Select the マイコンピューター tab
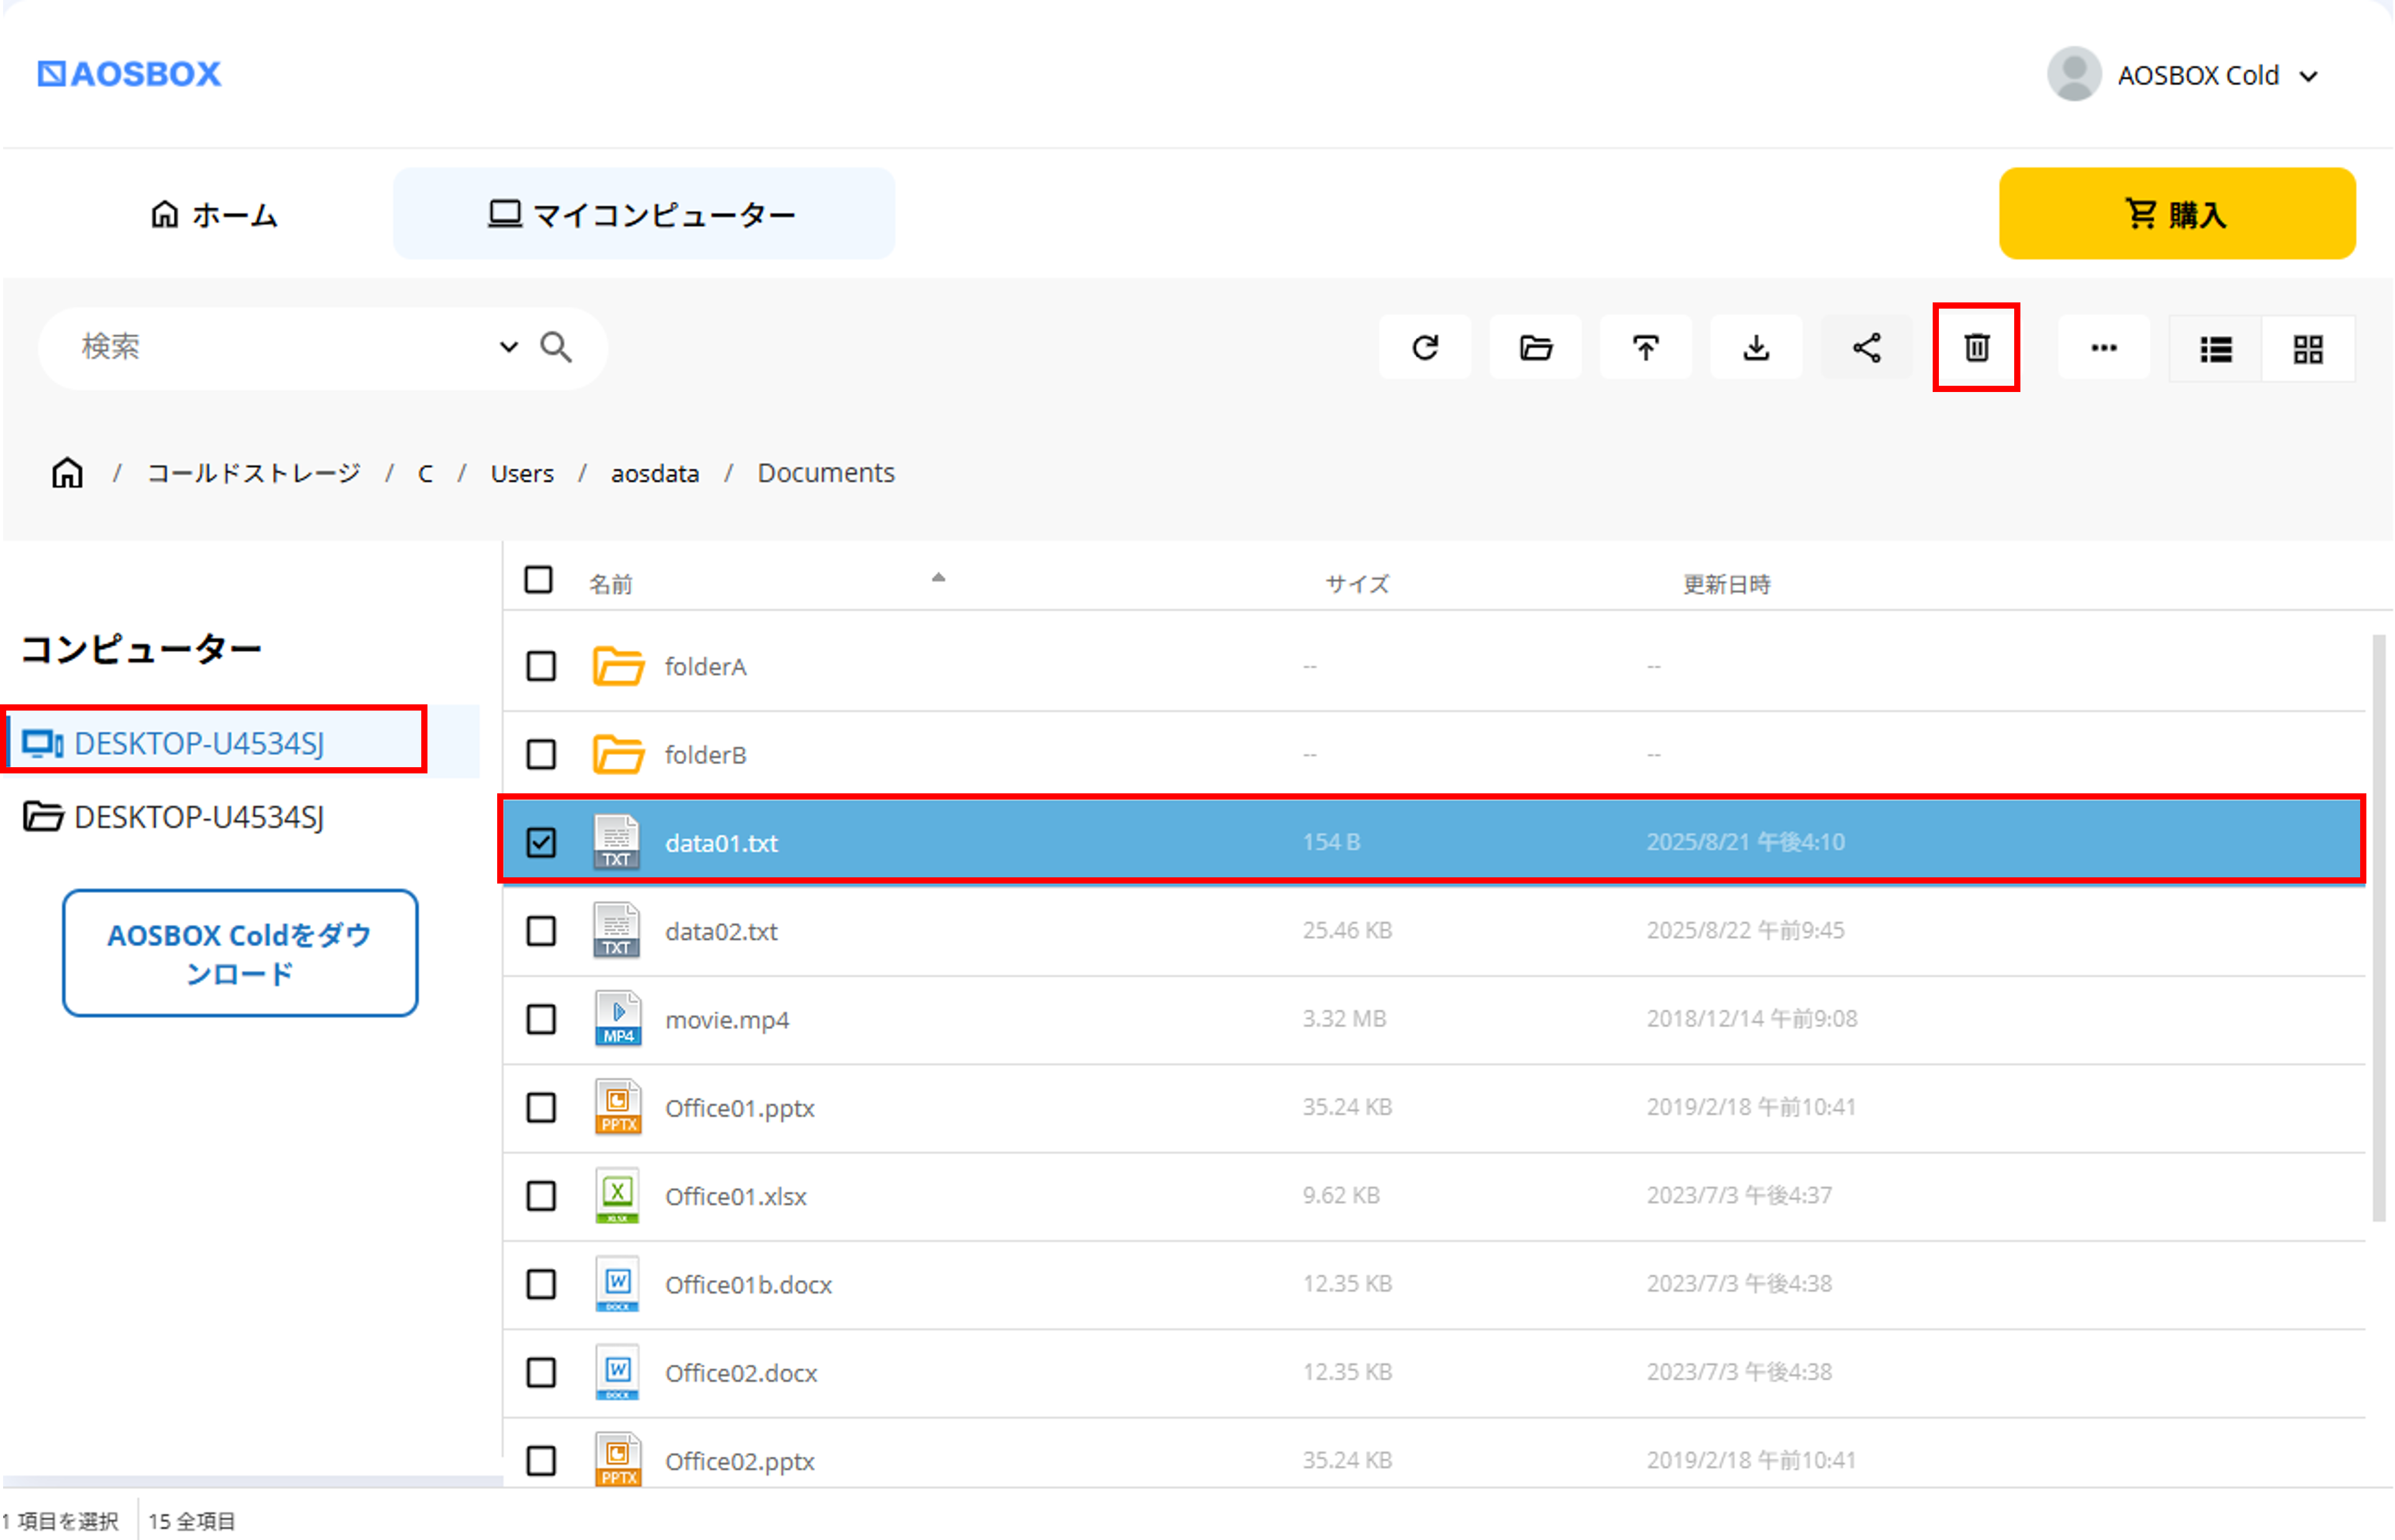Image resolution: width=2395 pixels, height=1540 pixels. [643, 214]
